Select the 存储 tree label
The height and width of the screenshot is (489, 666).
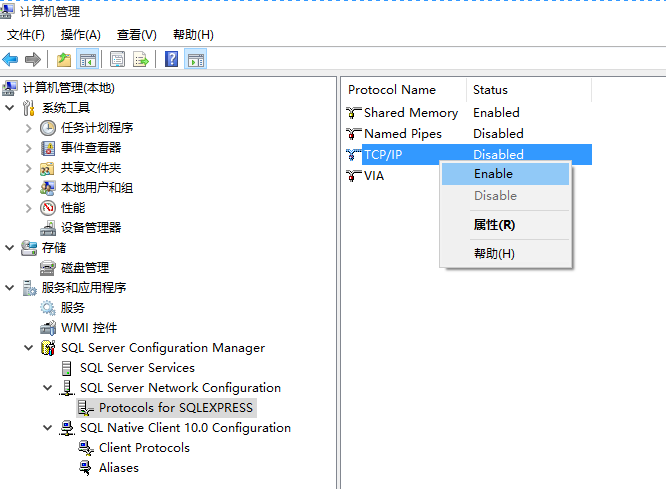point(54,248)
